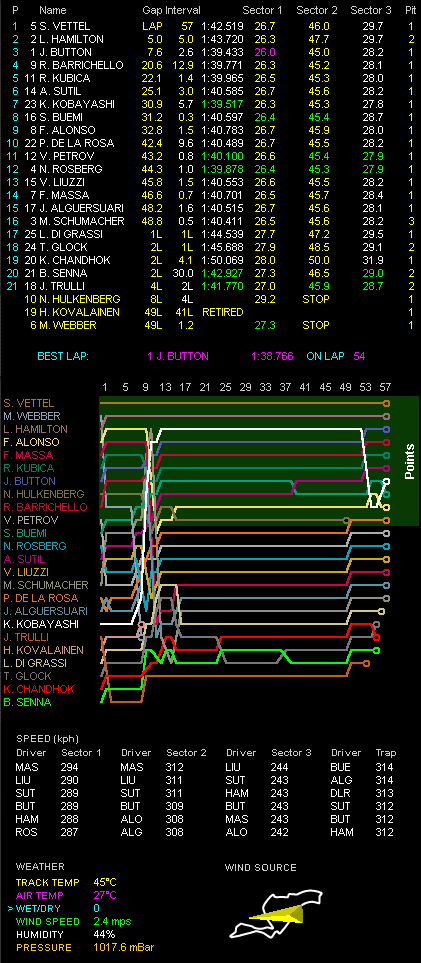Click M. WEBBER in the lap chart legend
421x963 pixels.
31,416
